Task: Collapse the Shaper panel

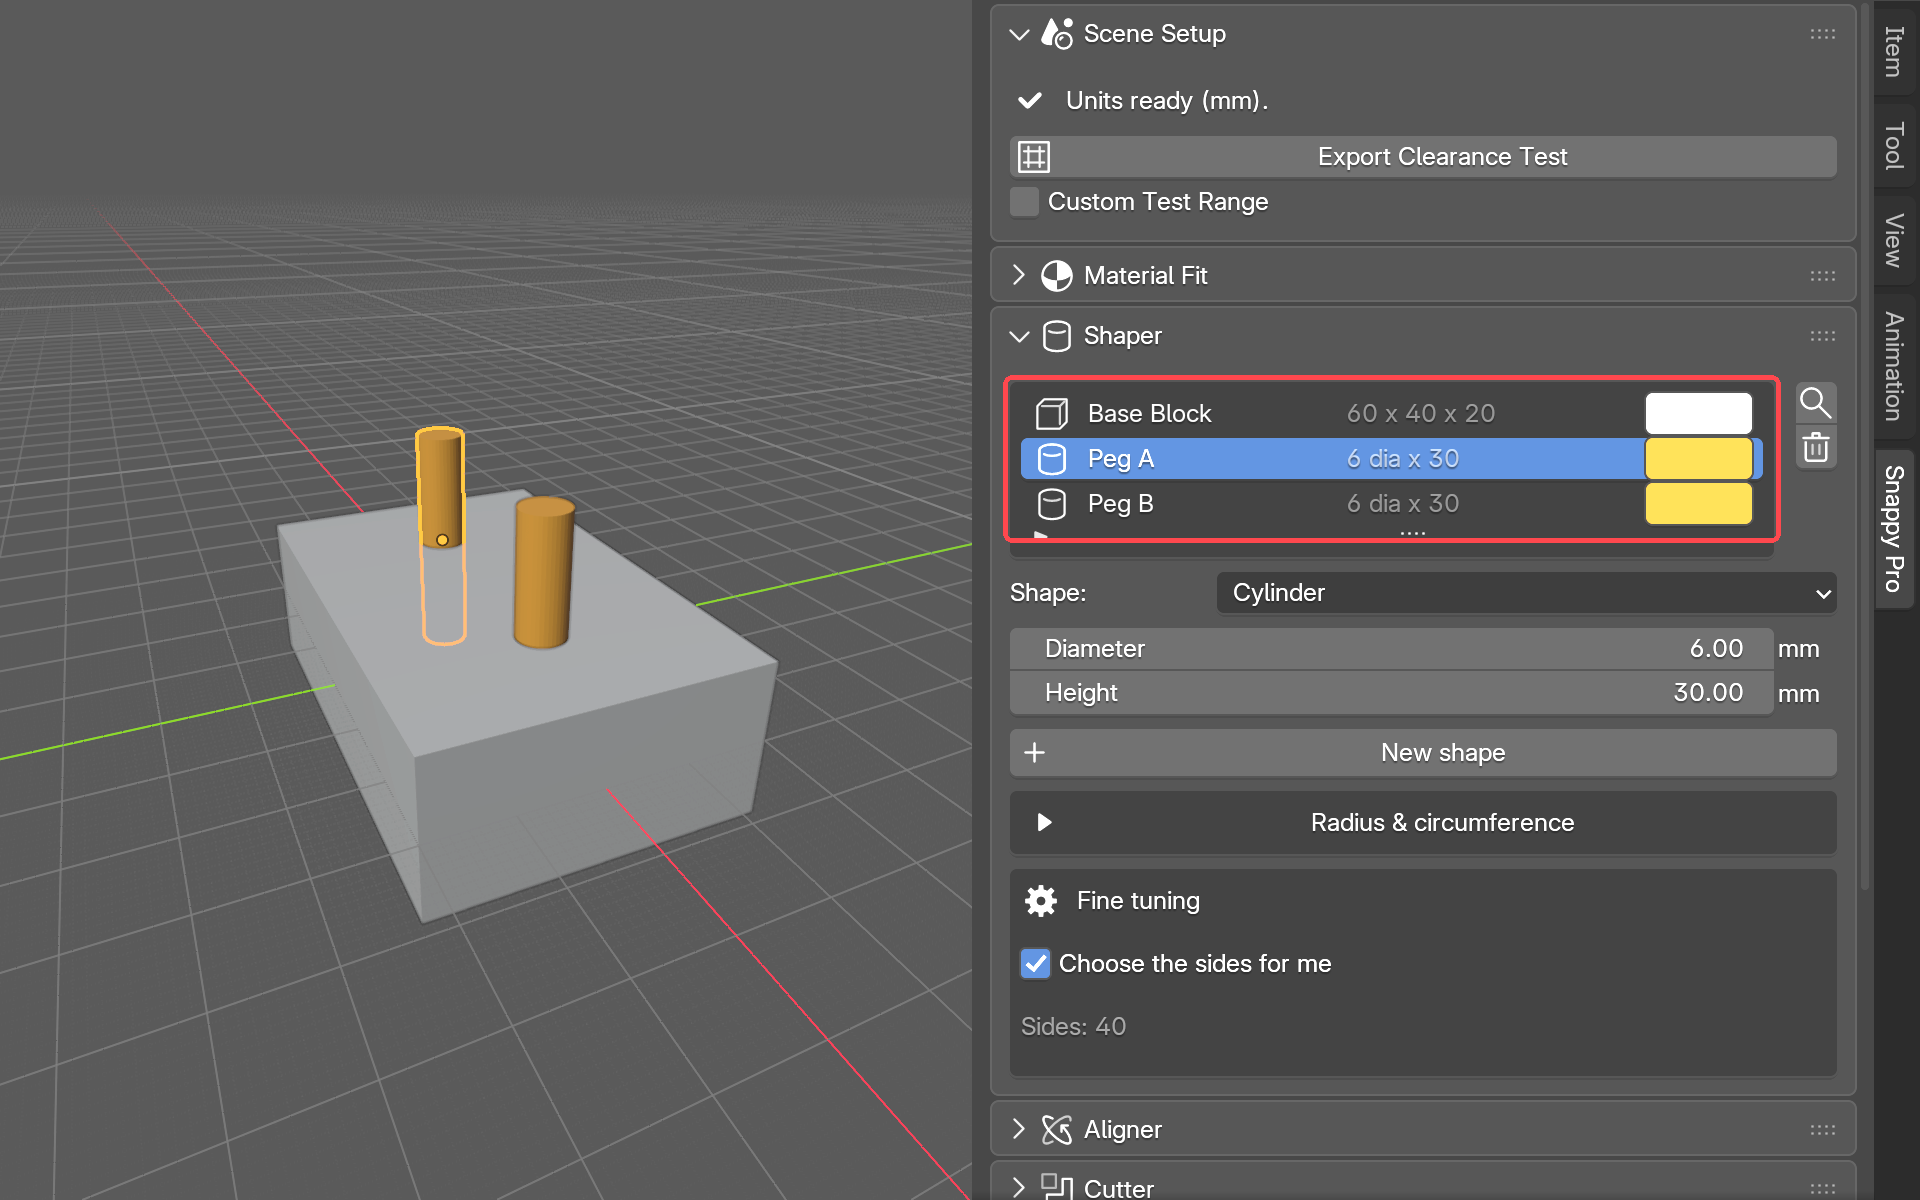Action: (x=1019, y=336)
